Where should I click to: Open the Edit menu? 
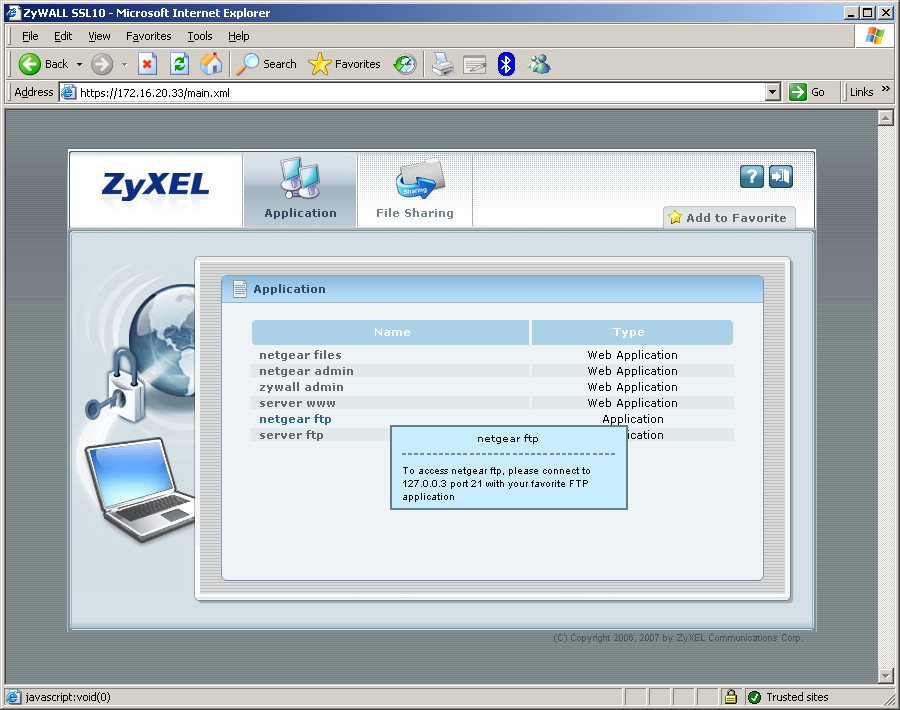point(63,36)
